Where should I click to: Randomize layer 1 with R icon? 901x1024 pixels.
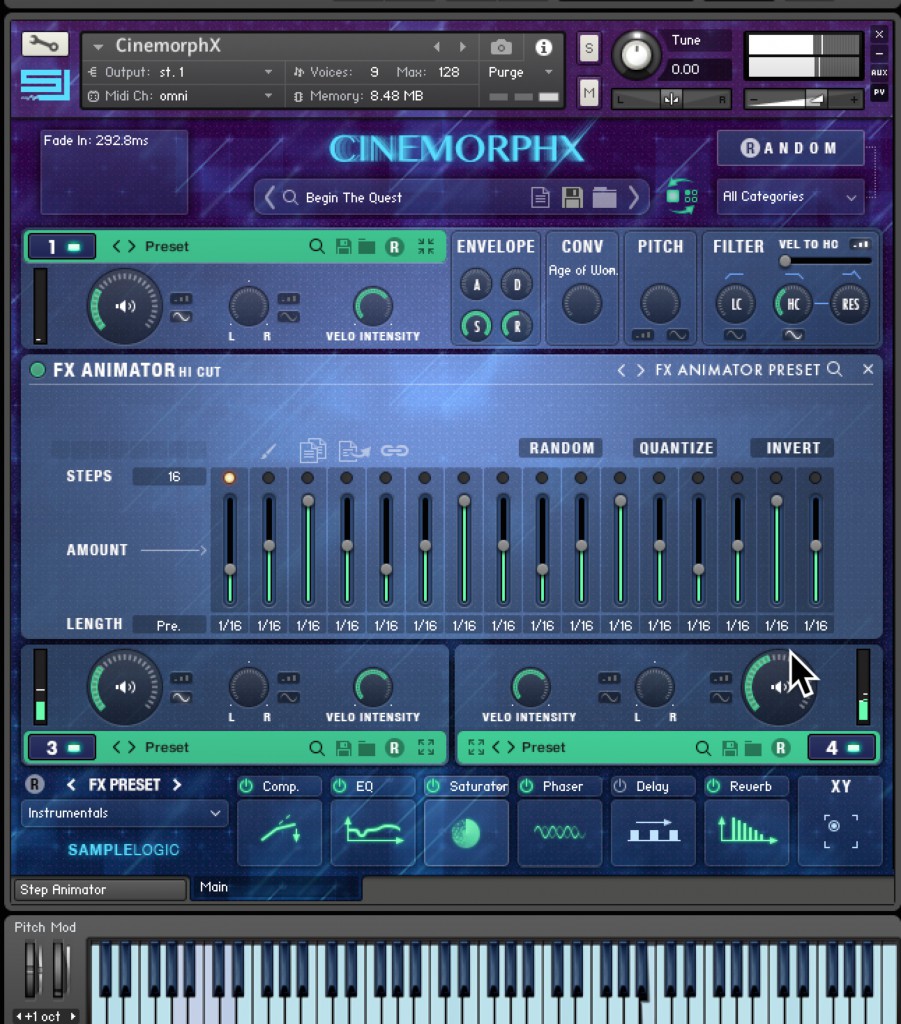(x=394, y=247)
